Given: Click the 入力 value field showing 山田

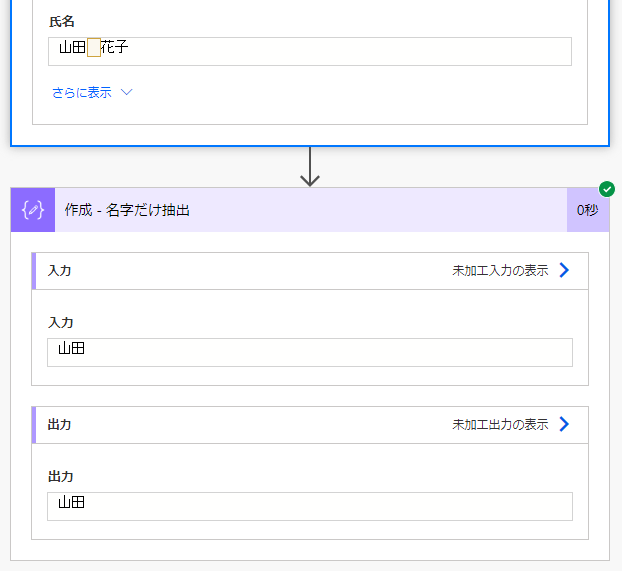Looking at the screenshot, I should (x=310, y=352).
